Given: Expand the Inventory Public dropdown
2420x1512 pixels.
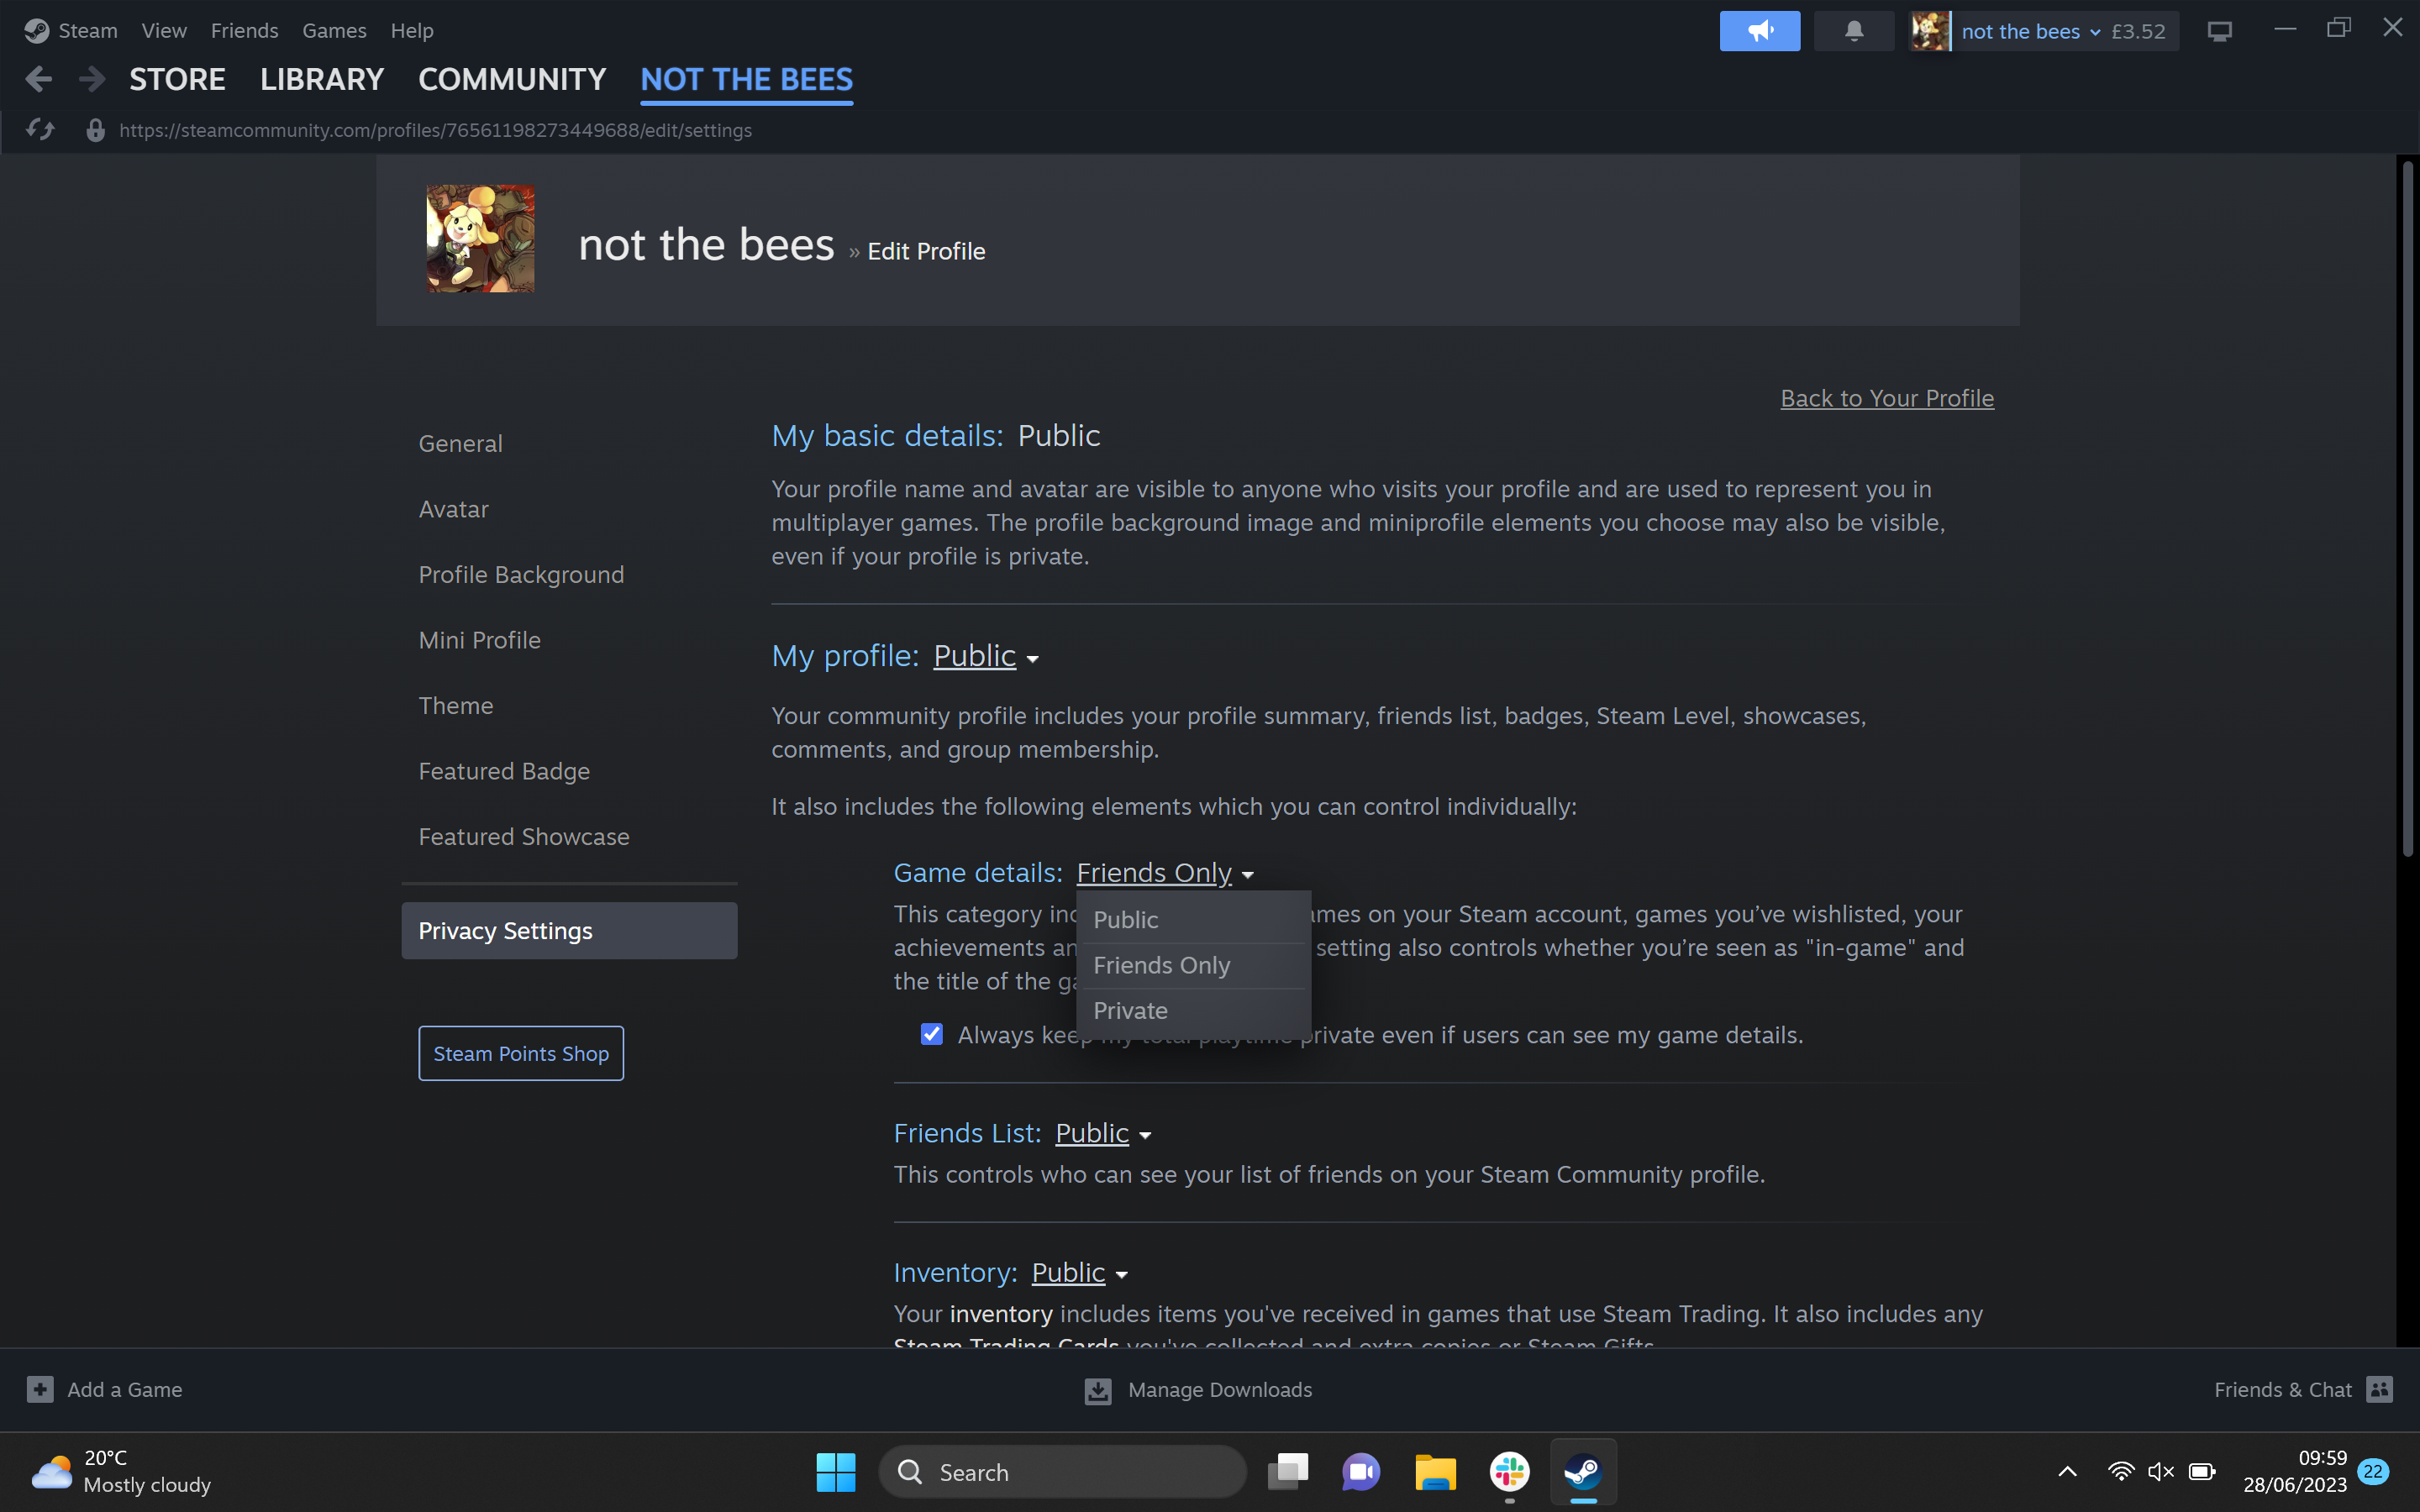Looking at the screenshot, I should pos(1080,1272).
